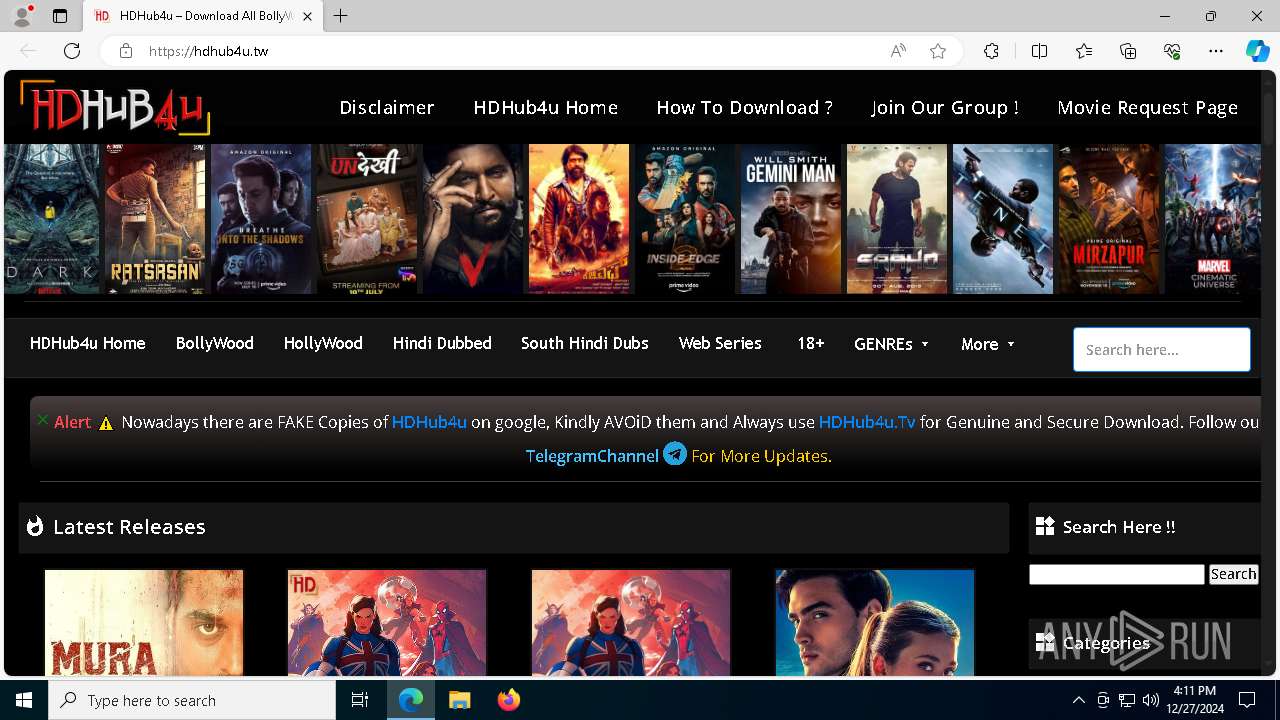
Task: Click the address bar URL field
Action: (x=510, y=51)
